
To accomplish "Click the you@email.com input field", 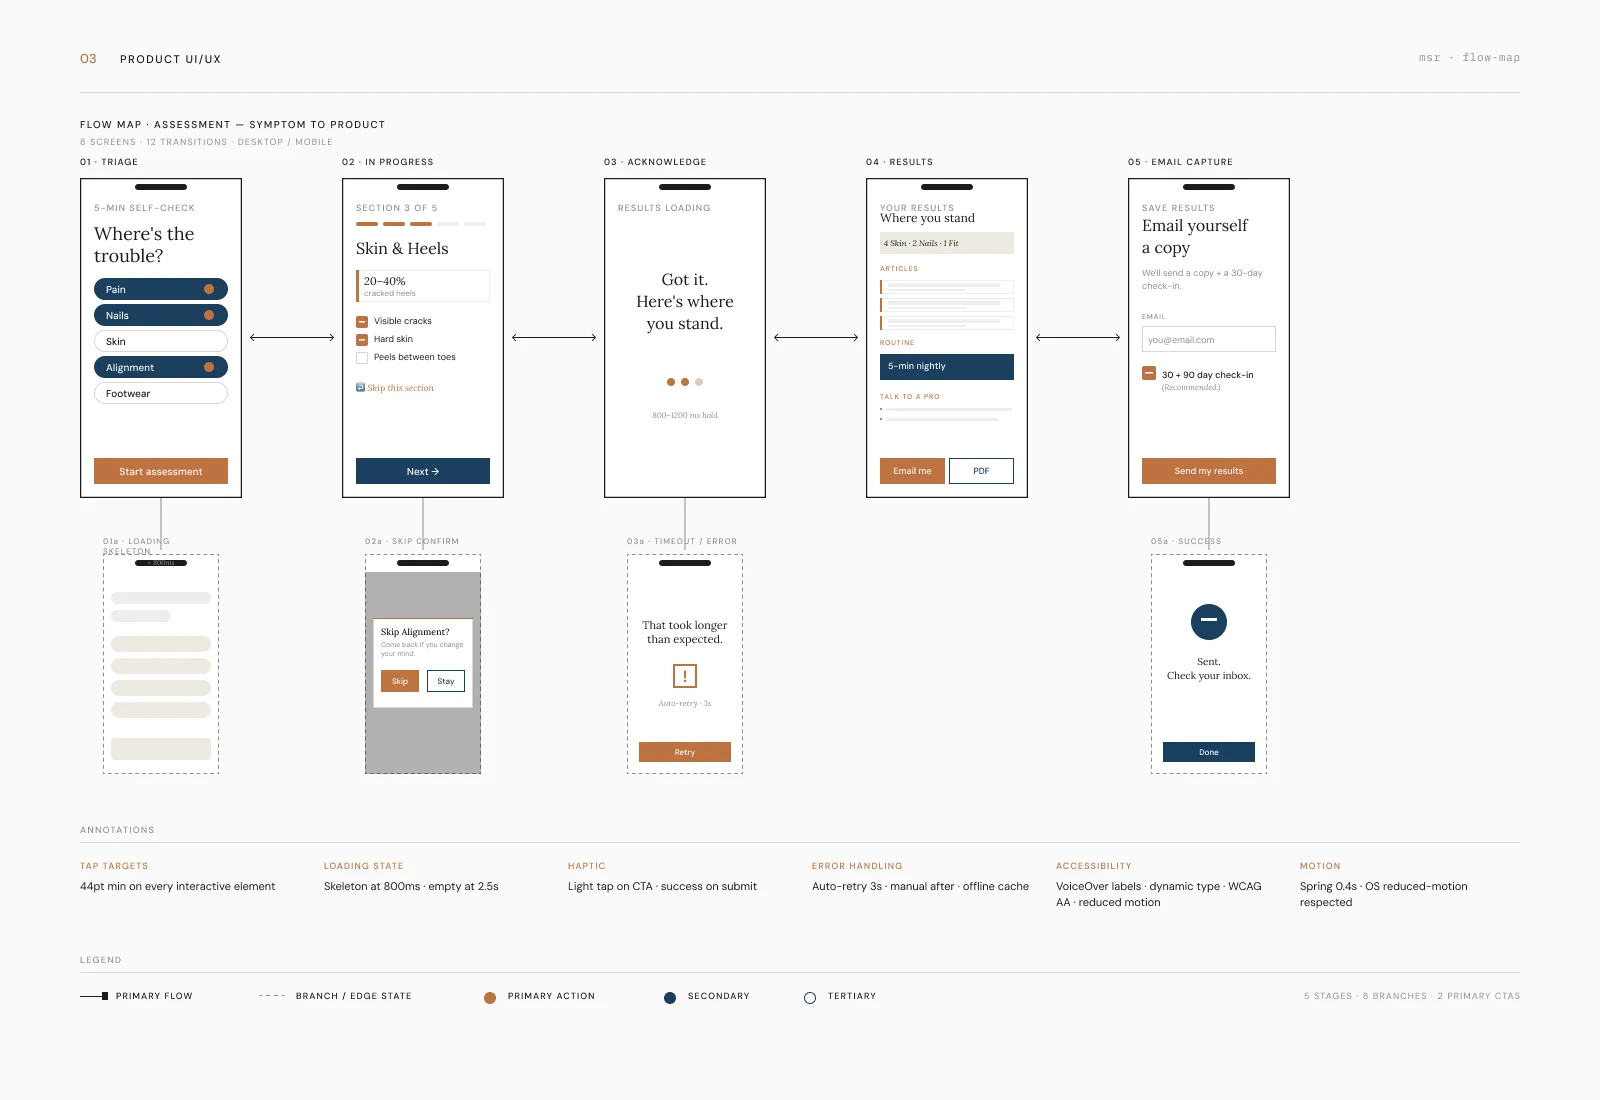I will click(x=1208, y=339).
